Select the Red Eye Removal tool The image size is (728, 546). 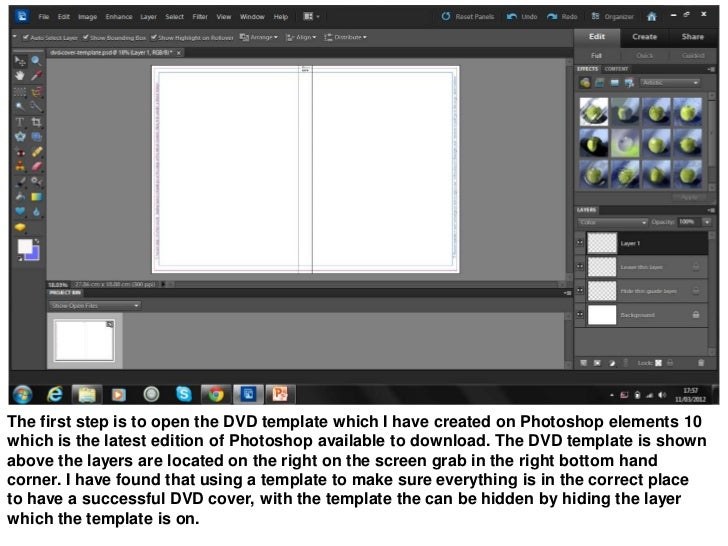[x=20, y=152]
